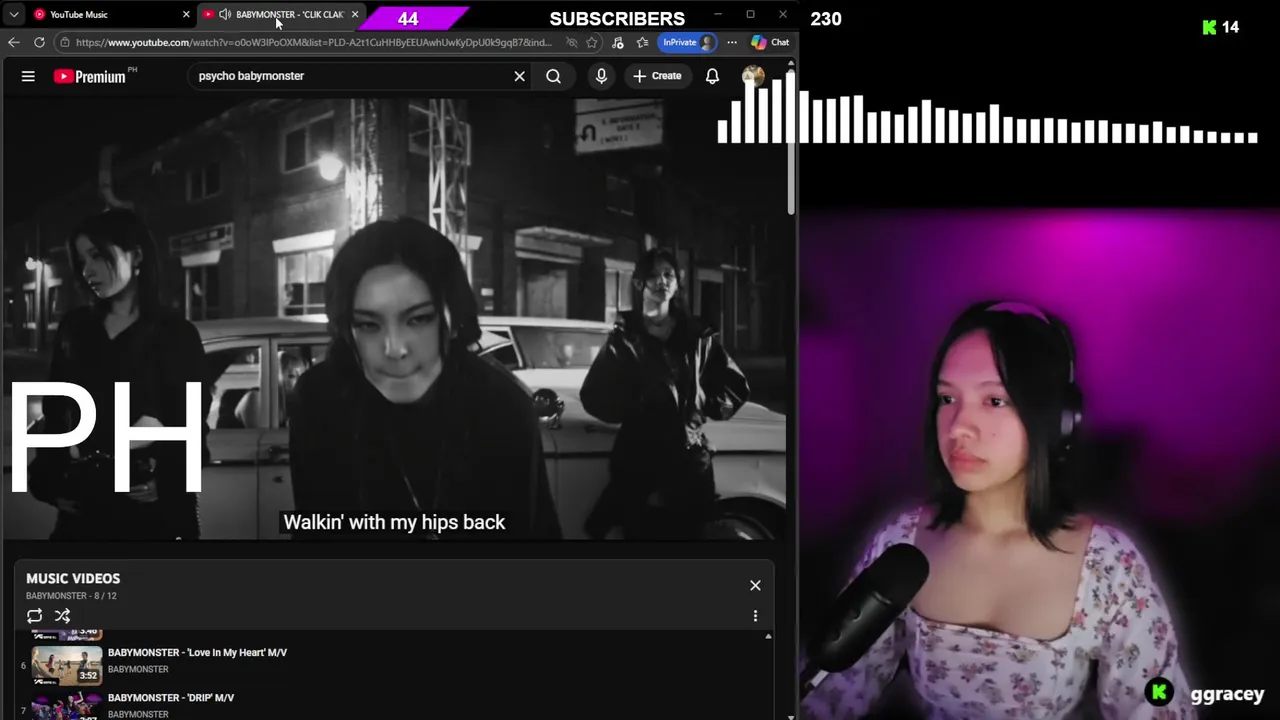
Task: Open the InPrivate profile button
Action: [688, 42]
